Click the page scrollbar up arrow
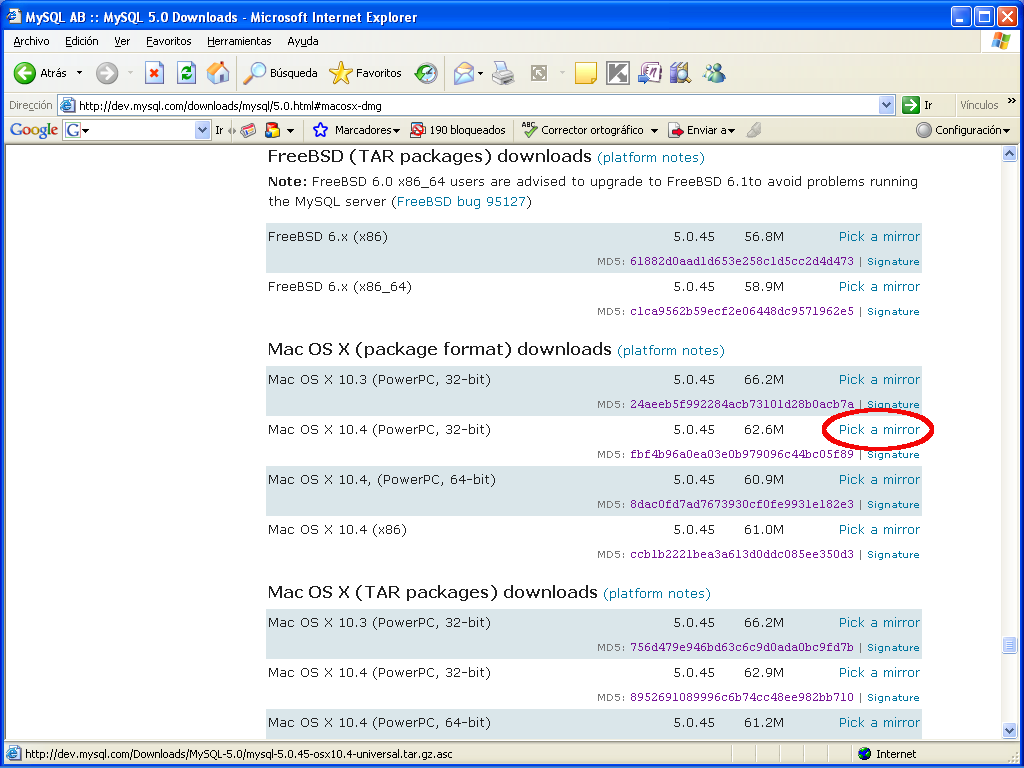The image size is (1024, 768). 1009,154
